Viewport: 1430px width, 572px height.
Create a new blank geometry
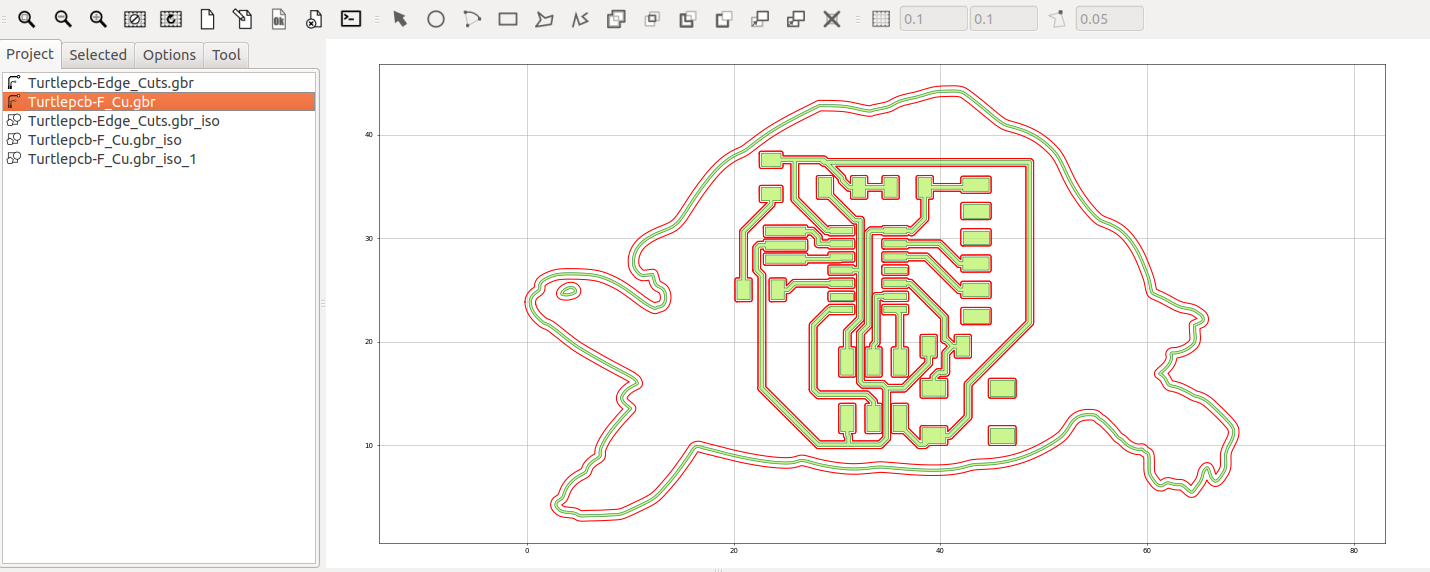click(207, 18)
